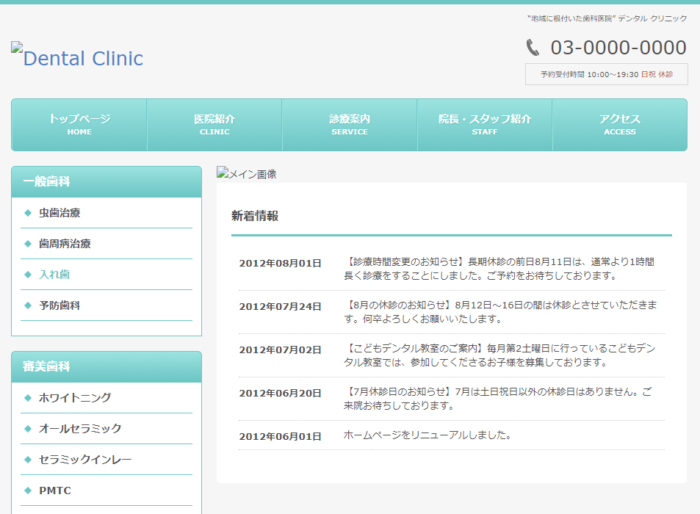Image resolution: width=700 pixels, height=514 pixels.
Task: Open the PMTC sidebar link
Action: point(55,491)
